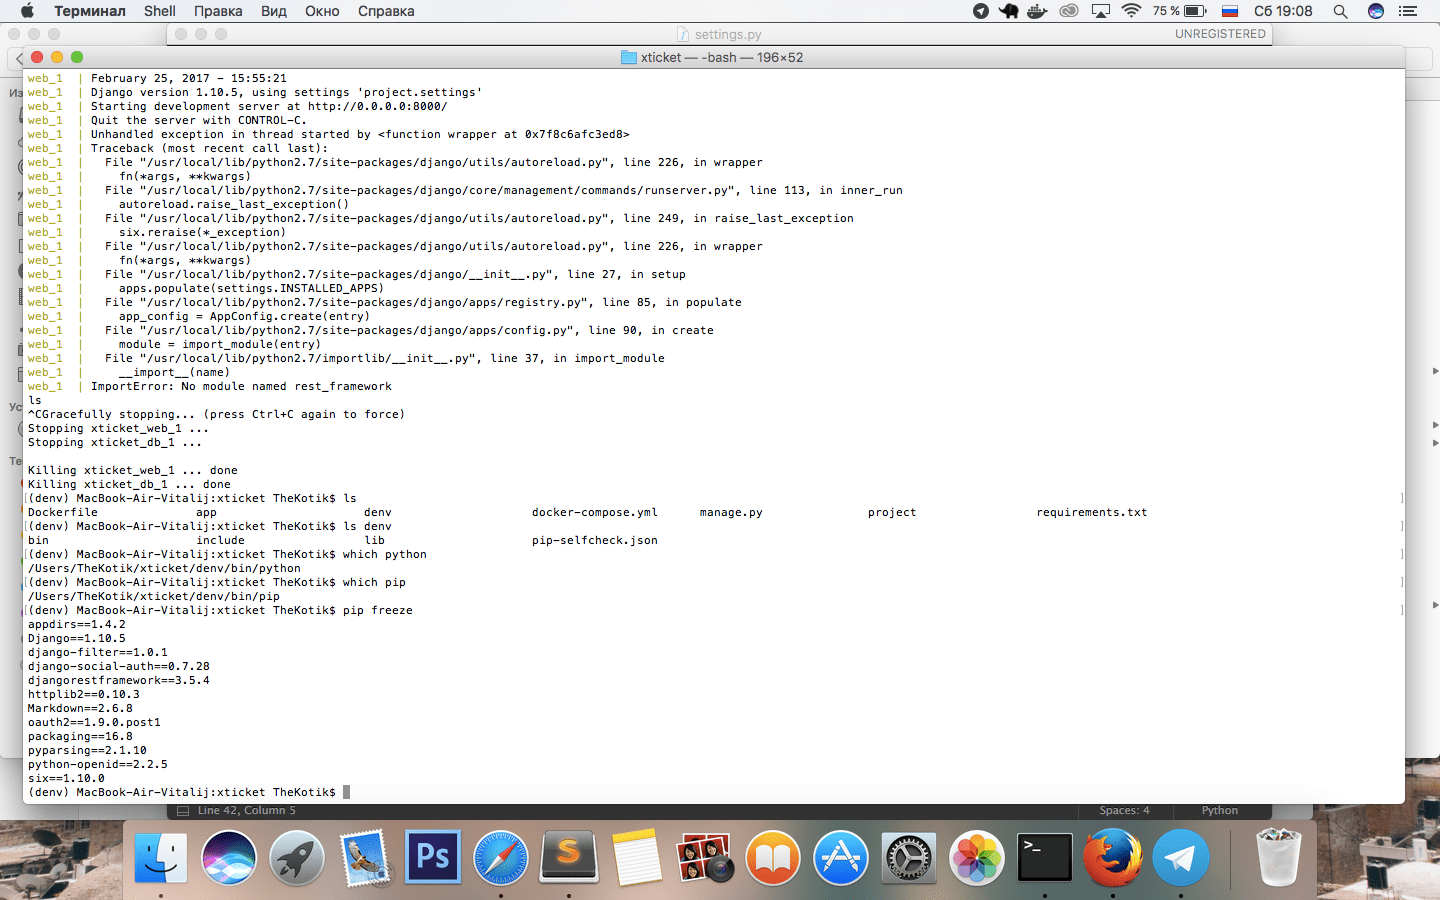Open Firefox from the Dock
Screen dimensions: 1440x900
point(1113,858)
